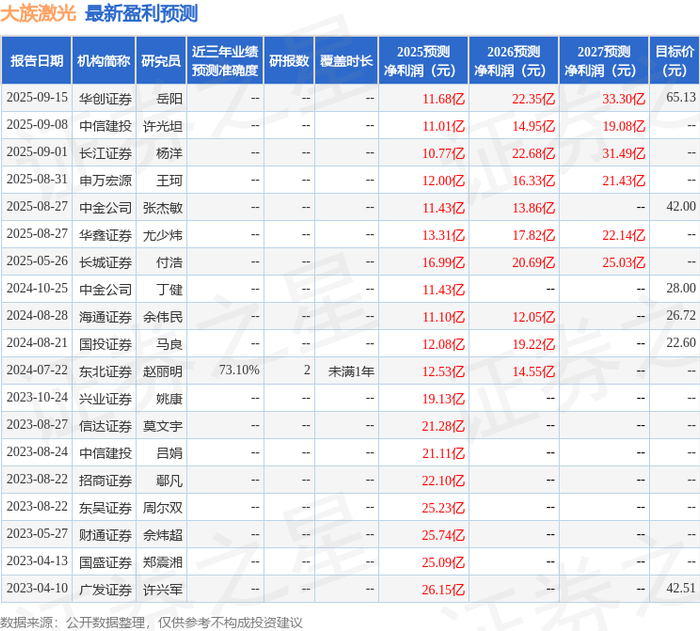
Task: Click 16.99亿 forecast value
Action: 443,262
